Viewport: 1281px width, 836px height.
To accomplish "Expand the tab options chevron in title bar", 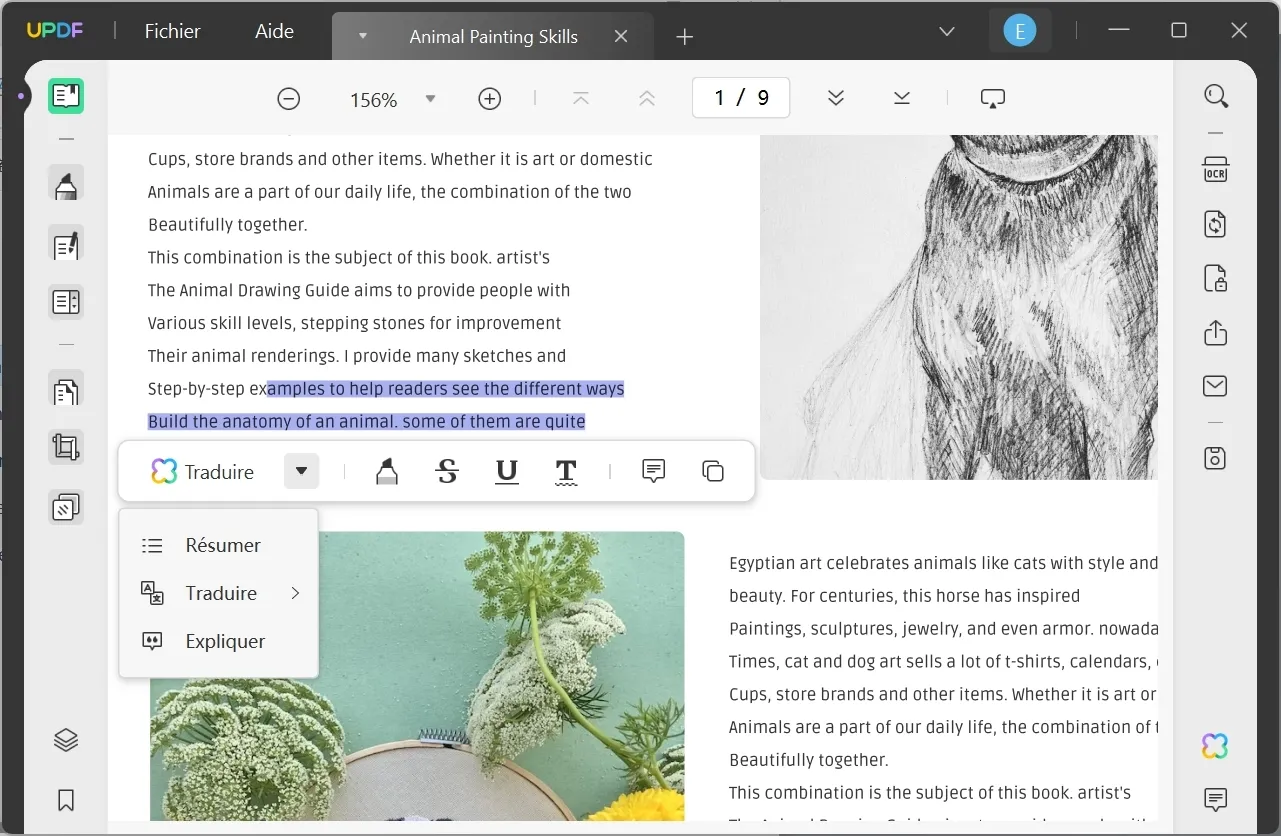I will 947,32.
